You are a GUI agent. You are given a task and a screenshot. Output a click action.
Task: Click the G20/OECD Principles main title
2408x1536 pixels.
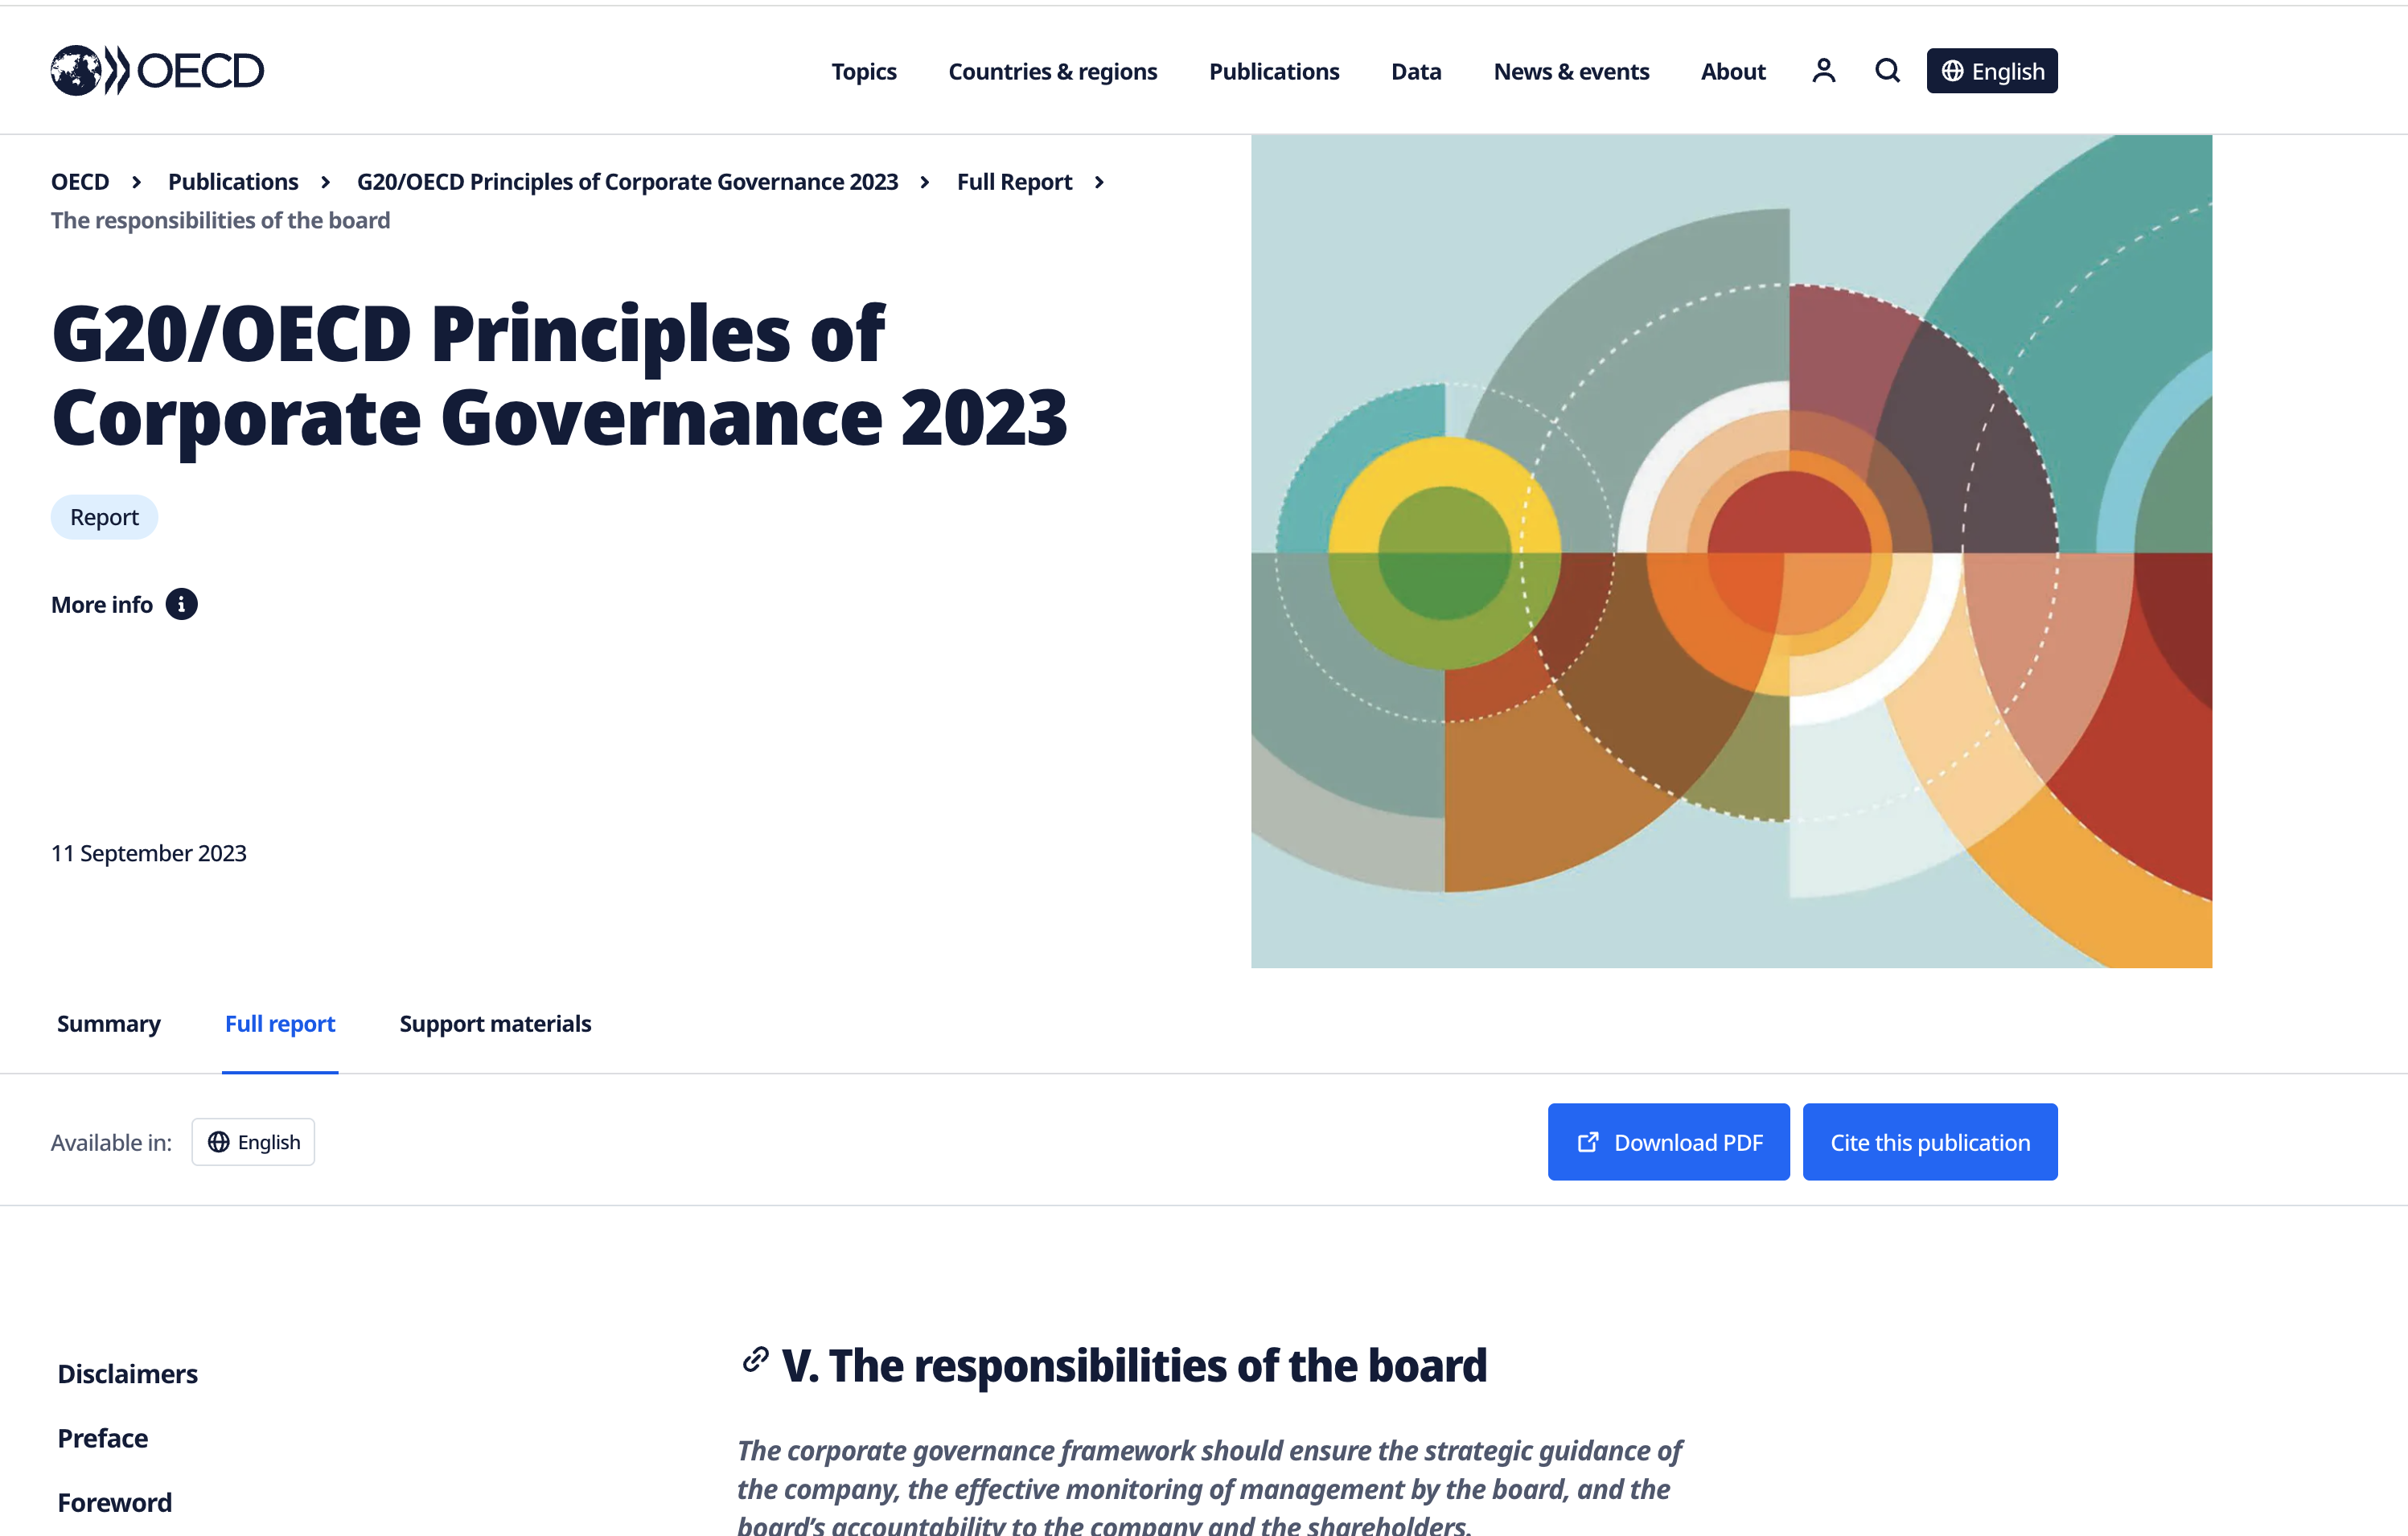pos(560,375)
